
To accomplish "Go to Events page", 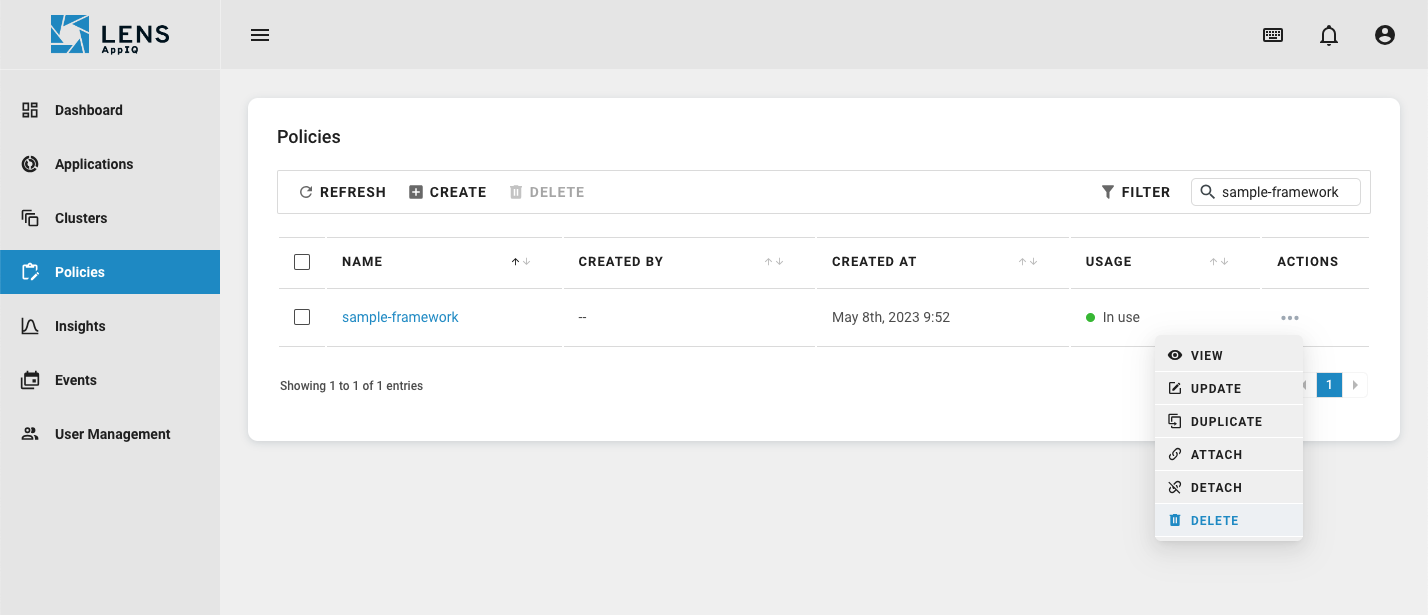I will tap(110, 380).
